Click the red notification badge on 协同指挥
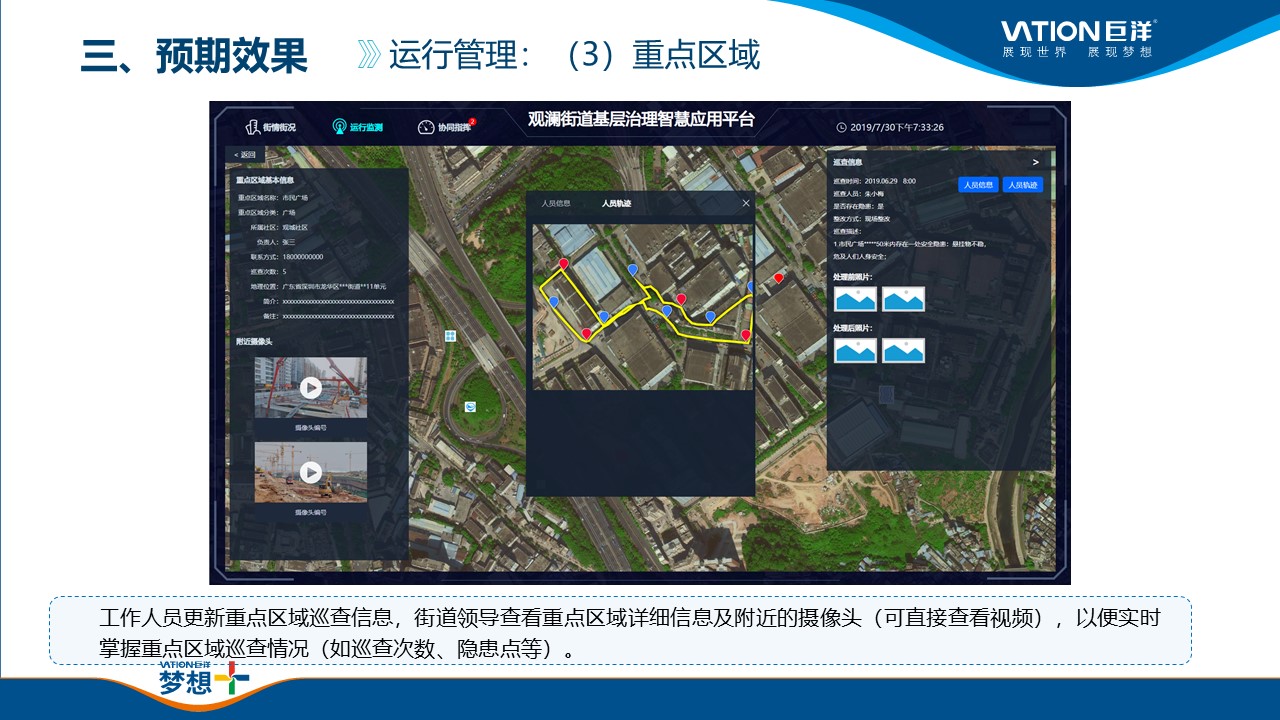Image resolution: width=1280 pixels, height=720 pixels. pos(472,122)
